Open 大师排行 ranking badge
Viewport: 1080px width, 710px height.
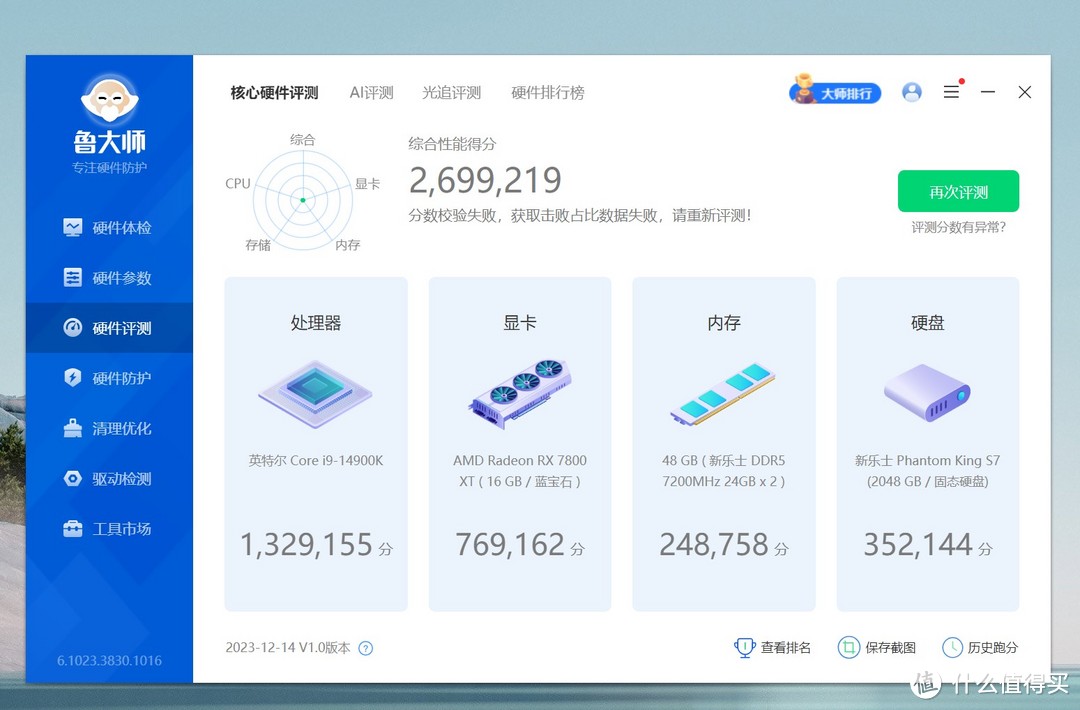(835, 91)
